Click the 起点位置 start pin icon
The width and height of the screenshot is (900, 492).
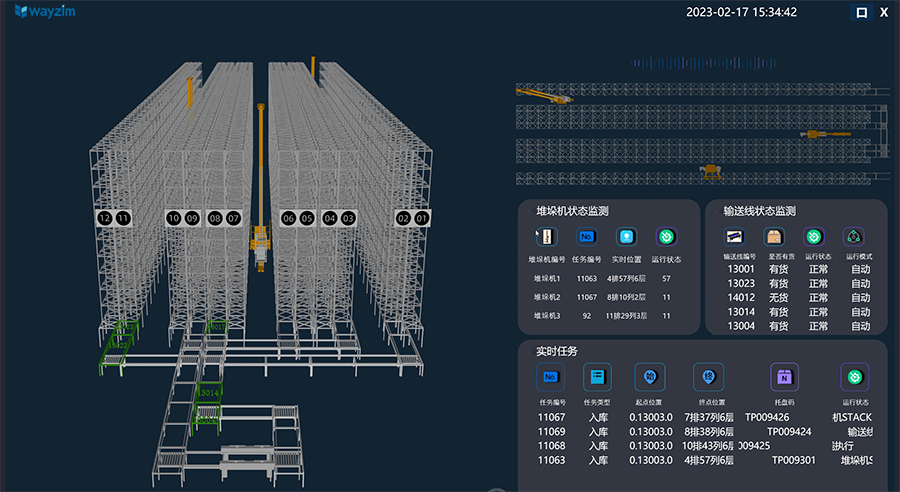[650, 377]
